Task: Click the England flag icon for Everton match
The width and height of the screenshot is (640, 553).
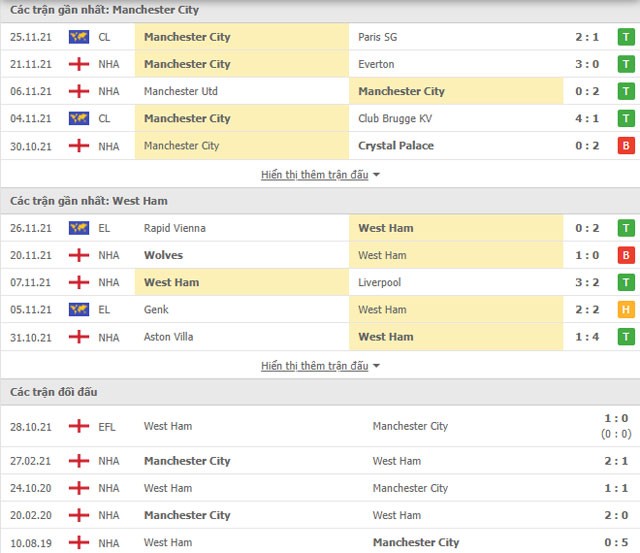Action: coord(79,64)
